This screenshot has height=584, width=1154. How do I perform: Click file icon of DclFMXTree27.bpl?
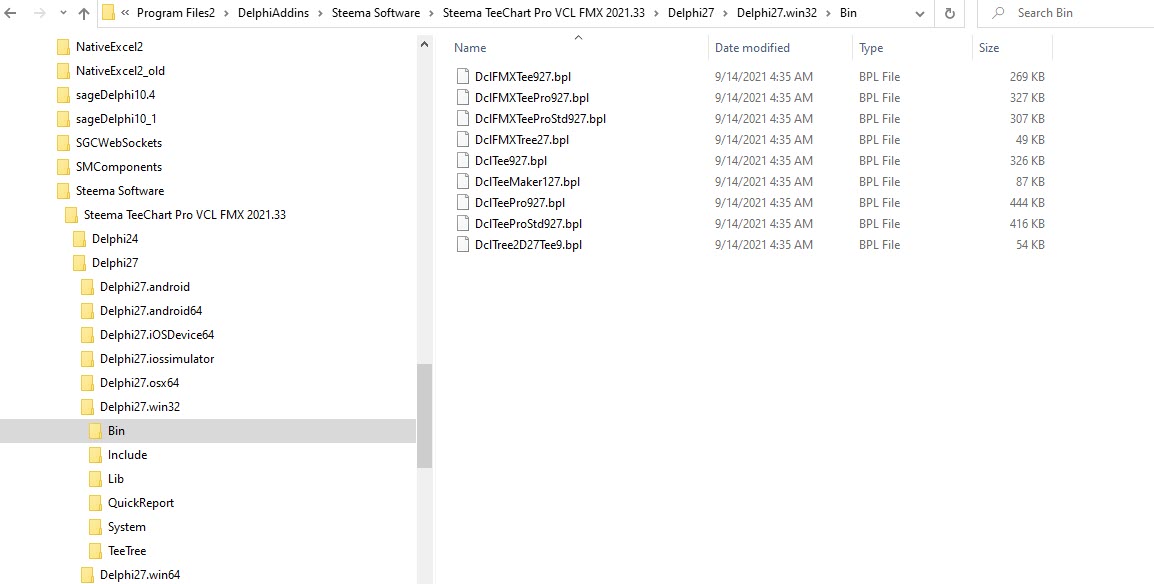pos(463,140)
